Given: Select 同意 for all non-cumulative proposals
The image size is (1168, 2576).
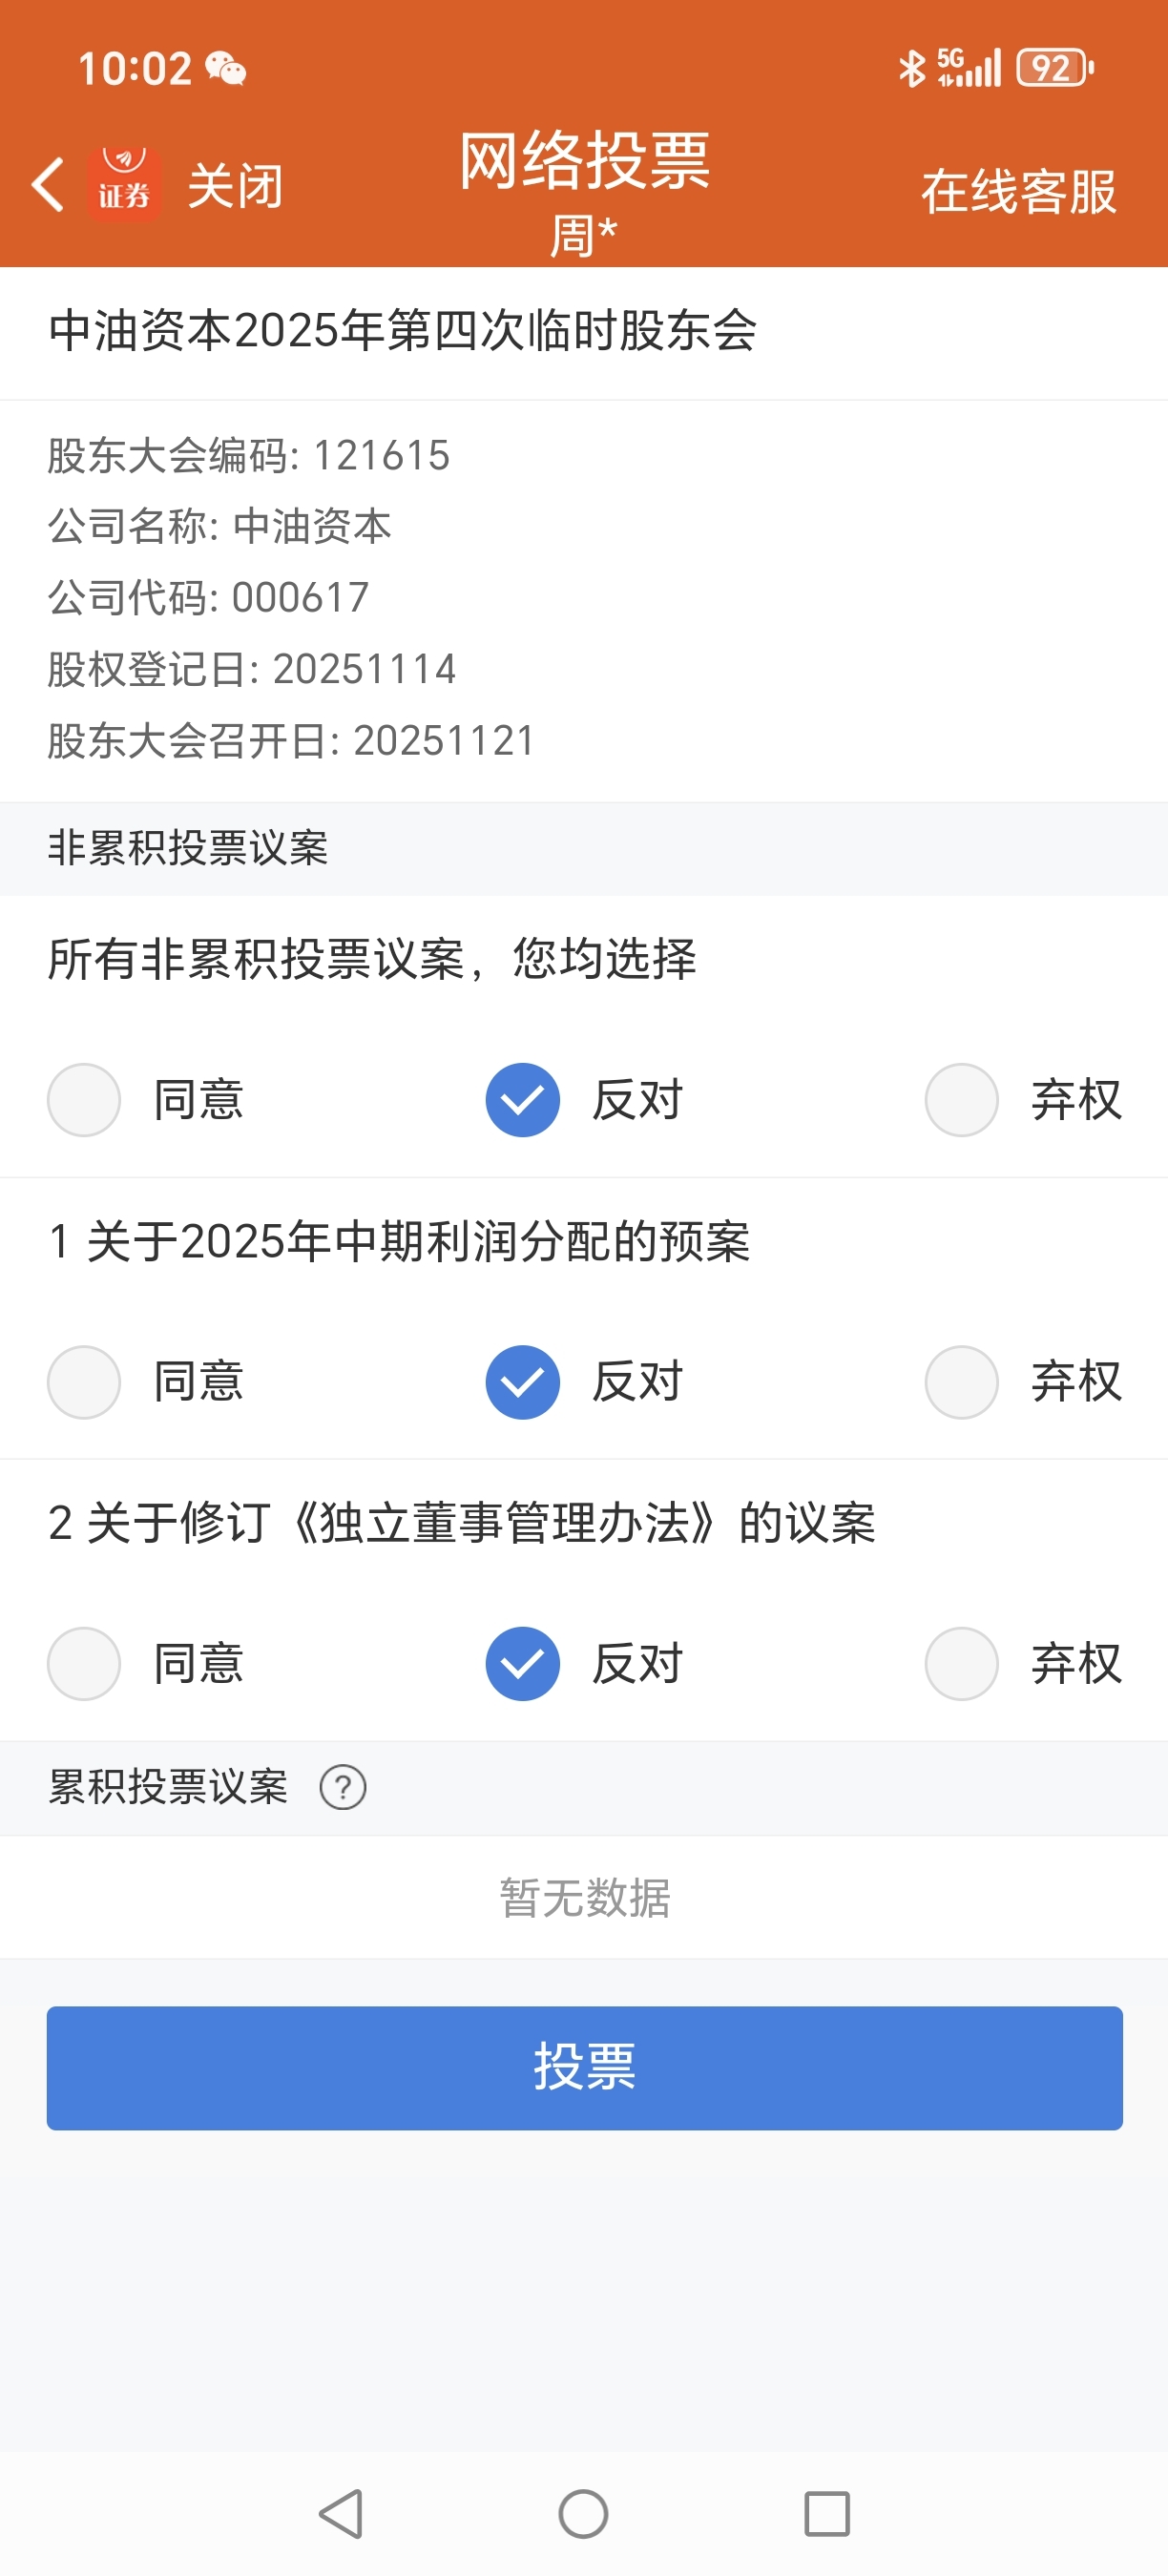Looking at the screenshot, I should pyautogui.click(x=84, y=1100).
